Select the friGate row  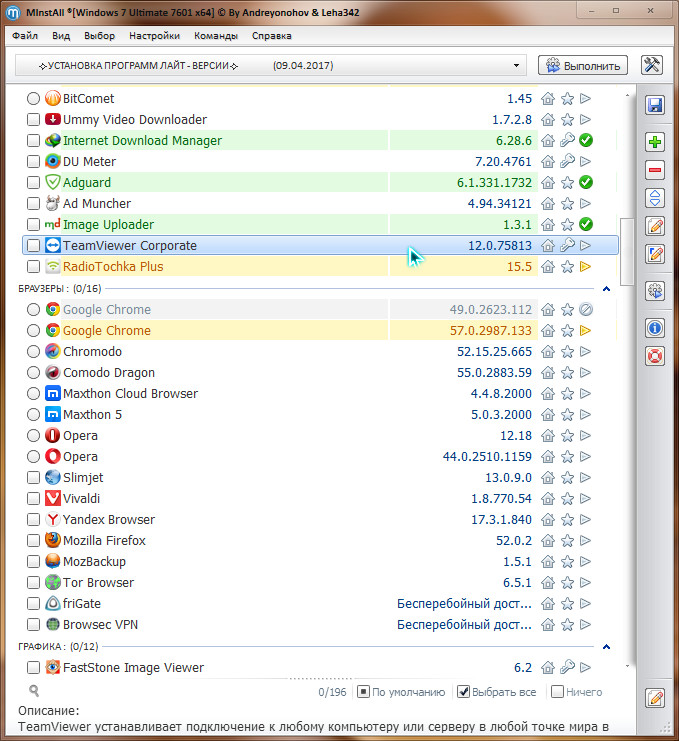click(320, 603)
